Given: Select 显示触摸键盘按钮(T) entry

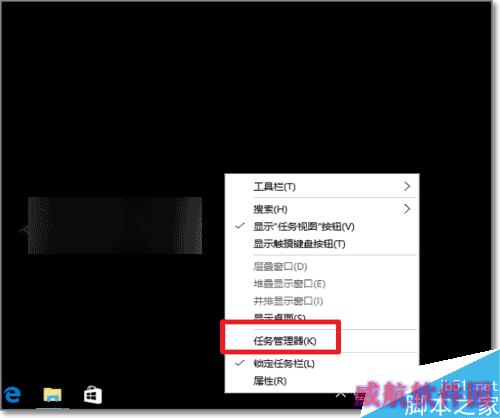Looking at the screenshot, I should click(x=322, y=244).
